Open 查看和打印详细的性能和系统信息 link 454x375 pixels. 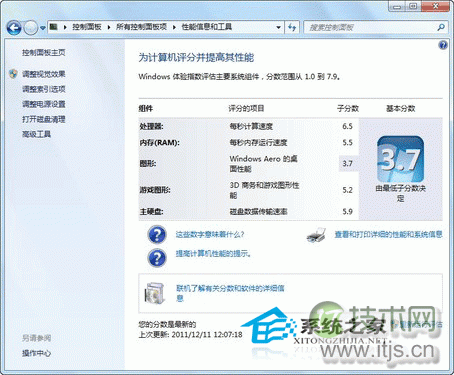coord(388,234)
